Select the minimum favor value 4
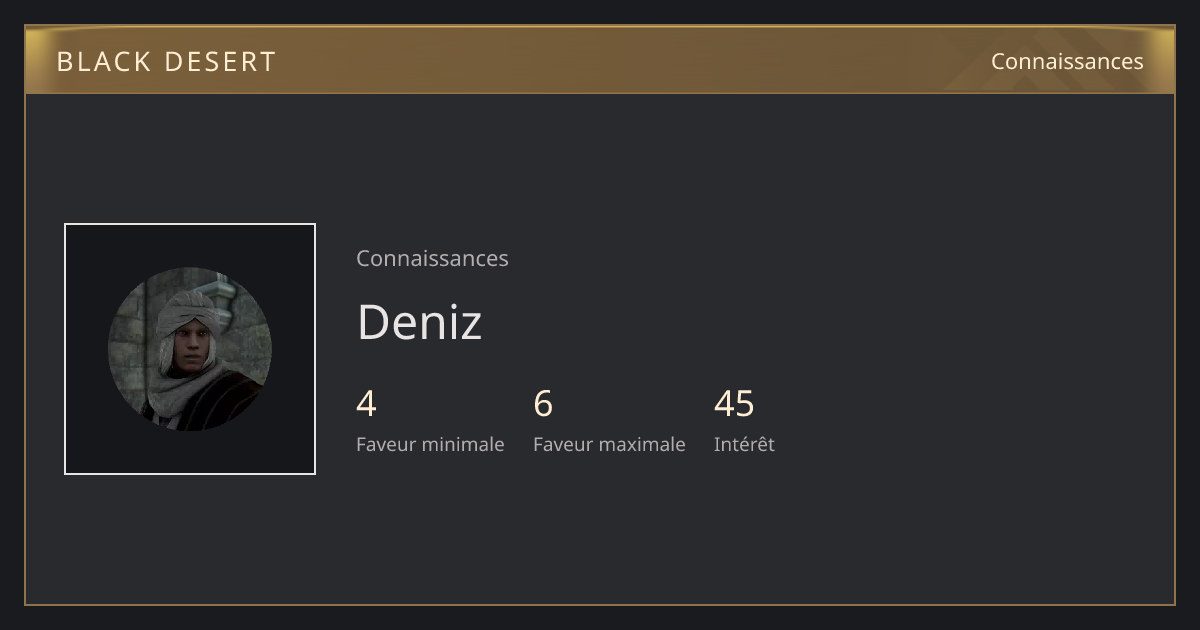 (366, 404)
